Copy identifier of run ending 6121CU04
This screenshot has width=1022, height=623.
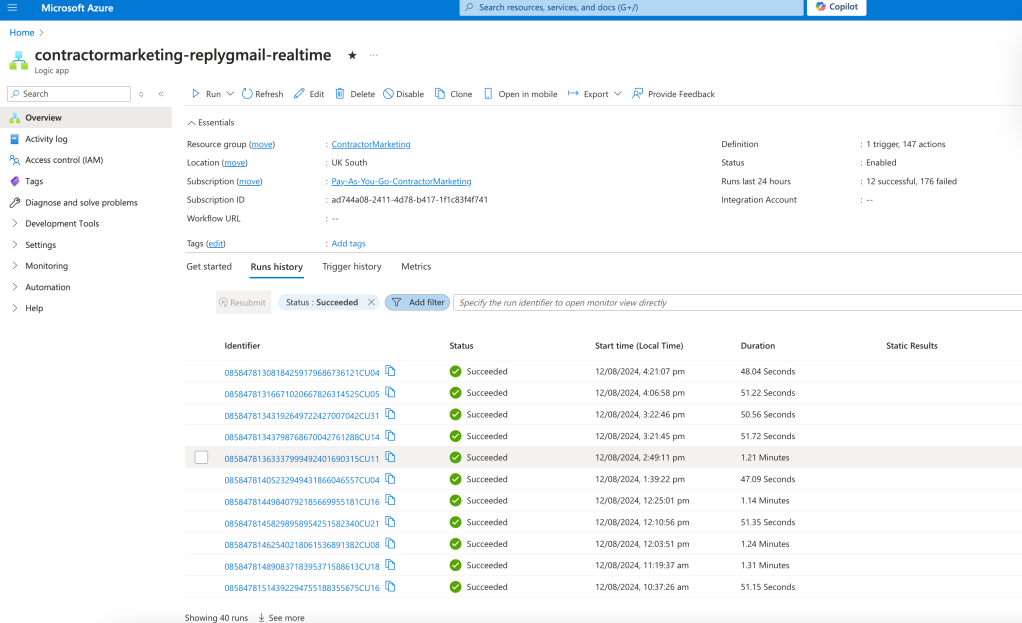point(390,371)
